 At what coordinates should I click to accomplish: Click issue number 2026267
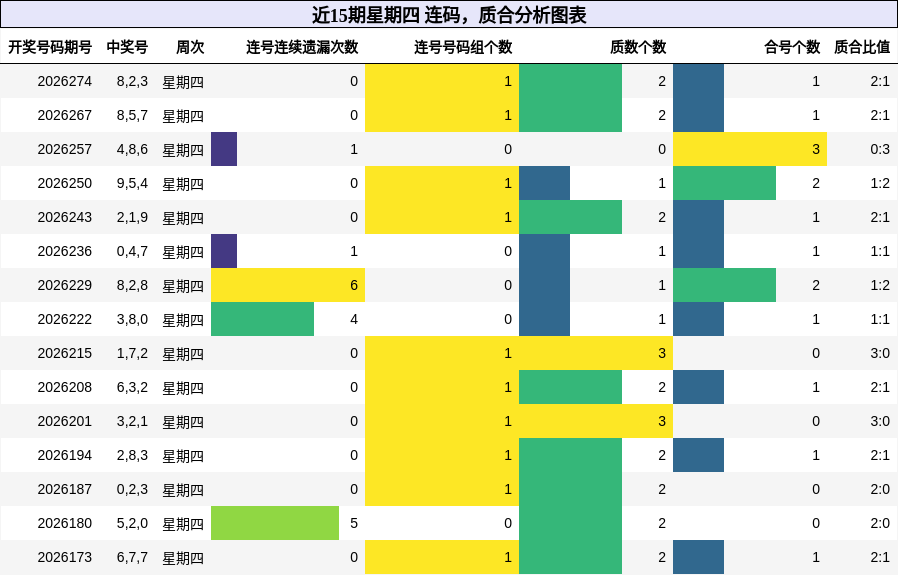(x=65, y=115)
